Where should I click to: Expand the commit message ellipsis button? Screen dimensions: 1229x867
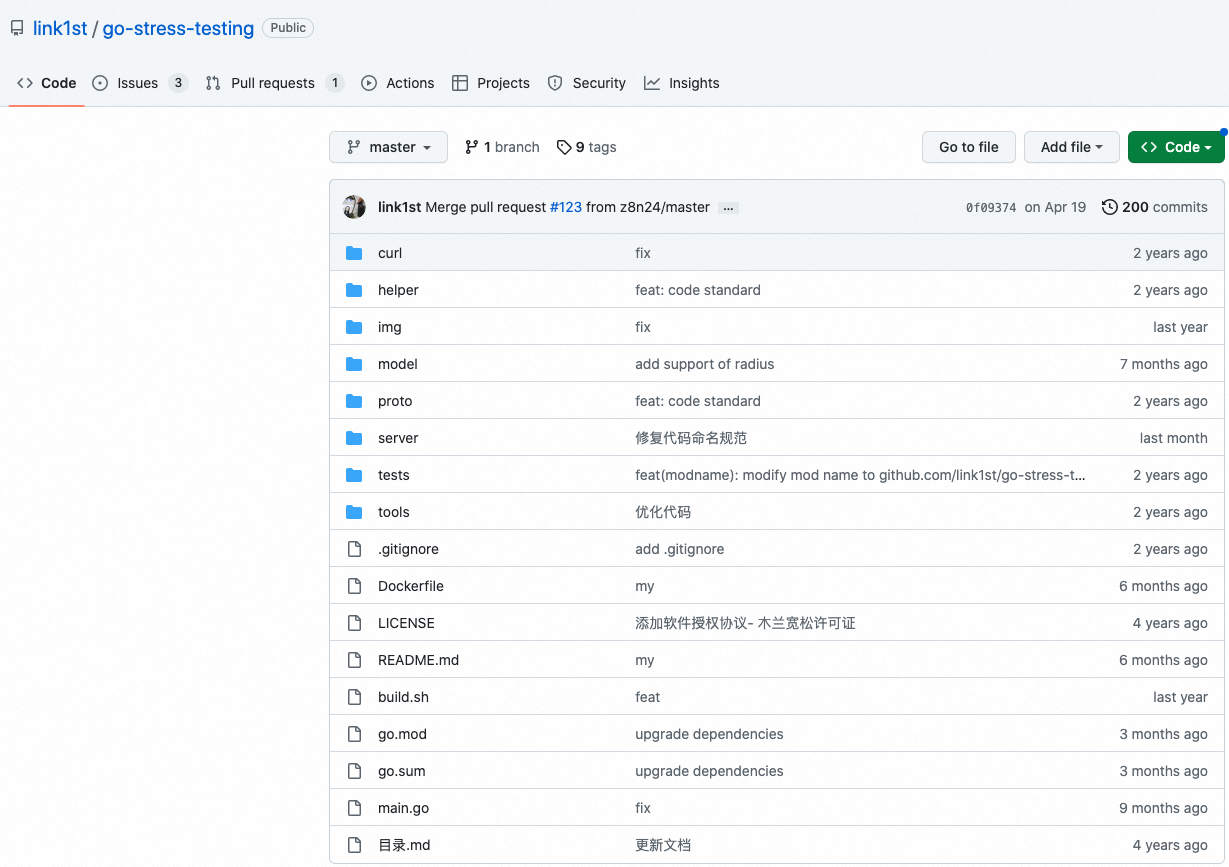pyautogui.click(x=728, y=208)
